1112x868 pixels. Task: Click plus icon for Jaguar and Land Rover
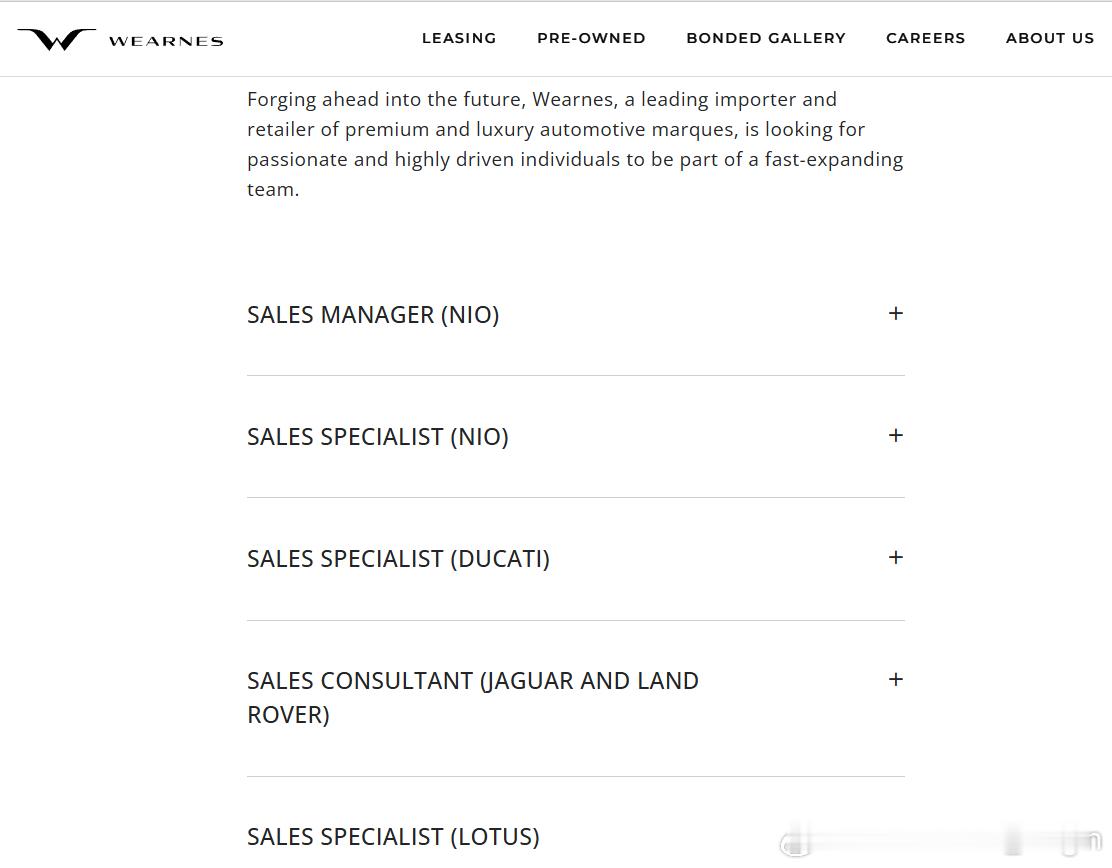(x=896, y=679)
